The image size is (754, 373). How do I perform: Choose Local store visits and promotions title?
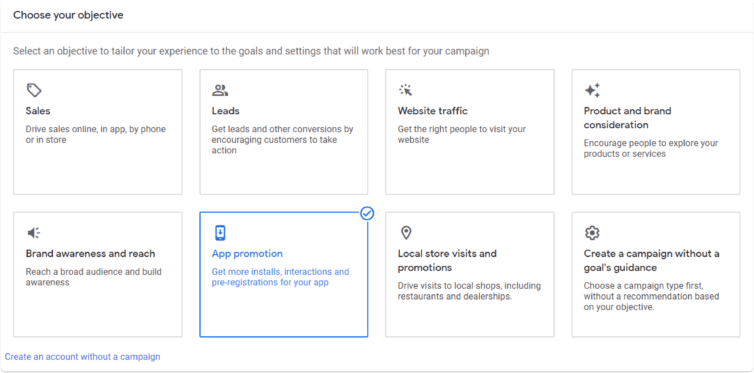click(447, 261)
